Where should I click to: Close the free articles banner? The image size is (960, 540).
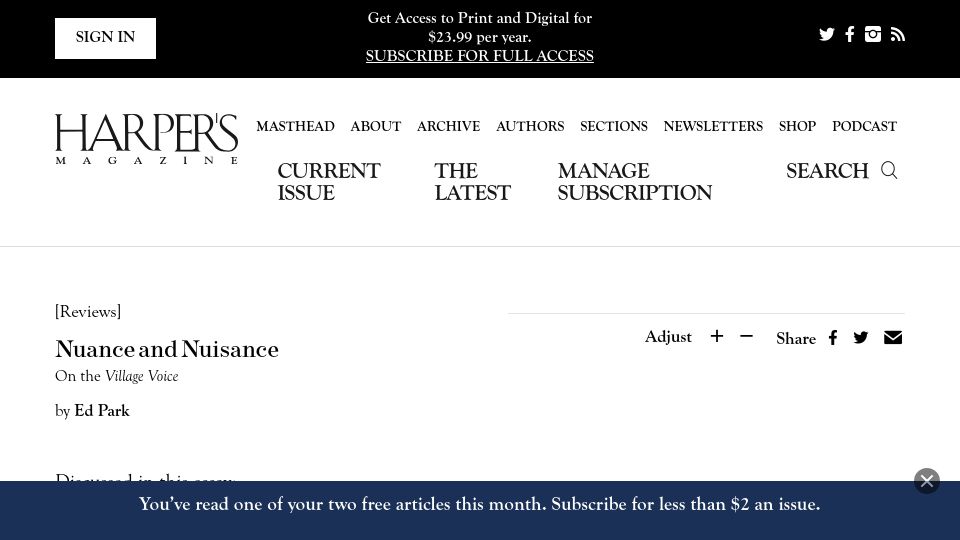[927, 481]
